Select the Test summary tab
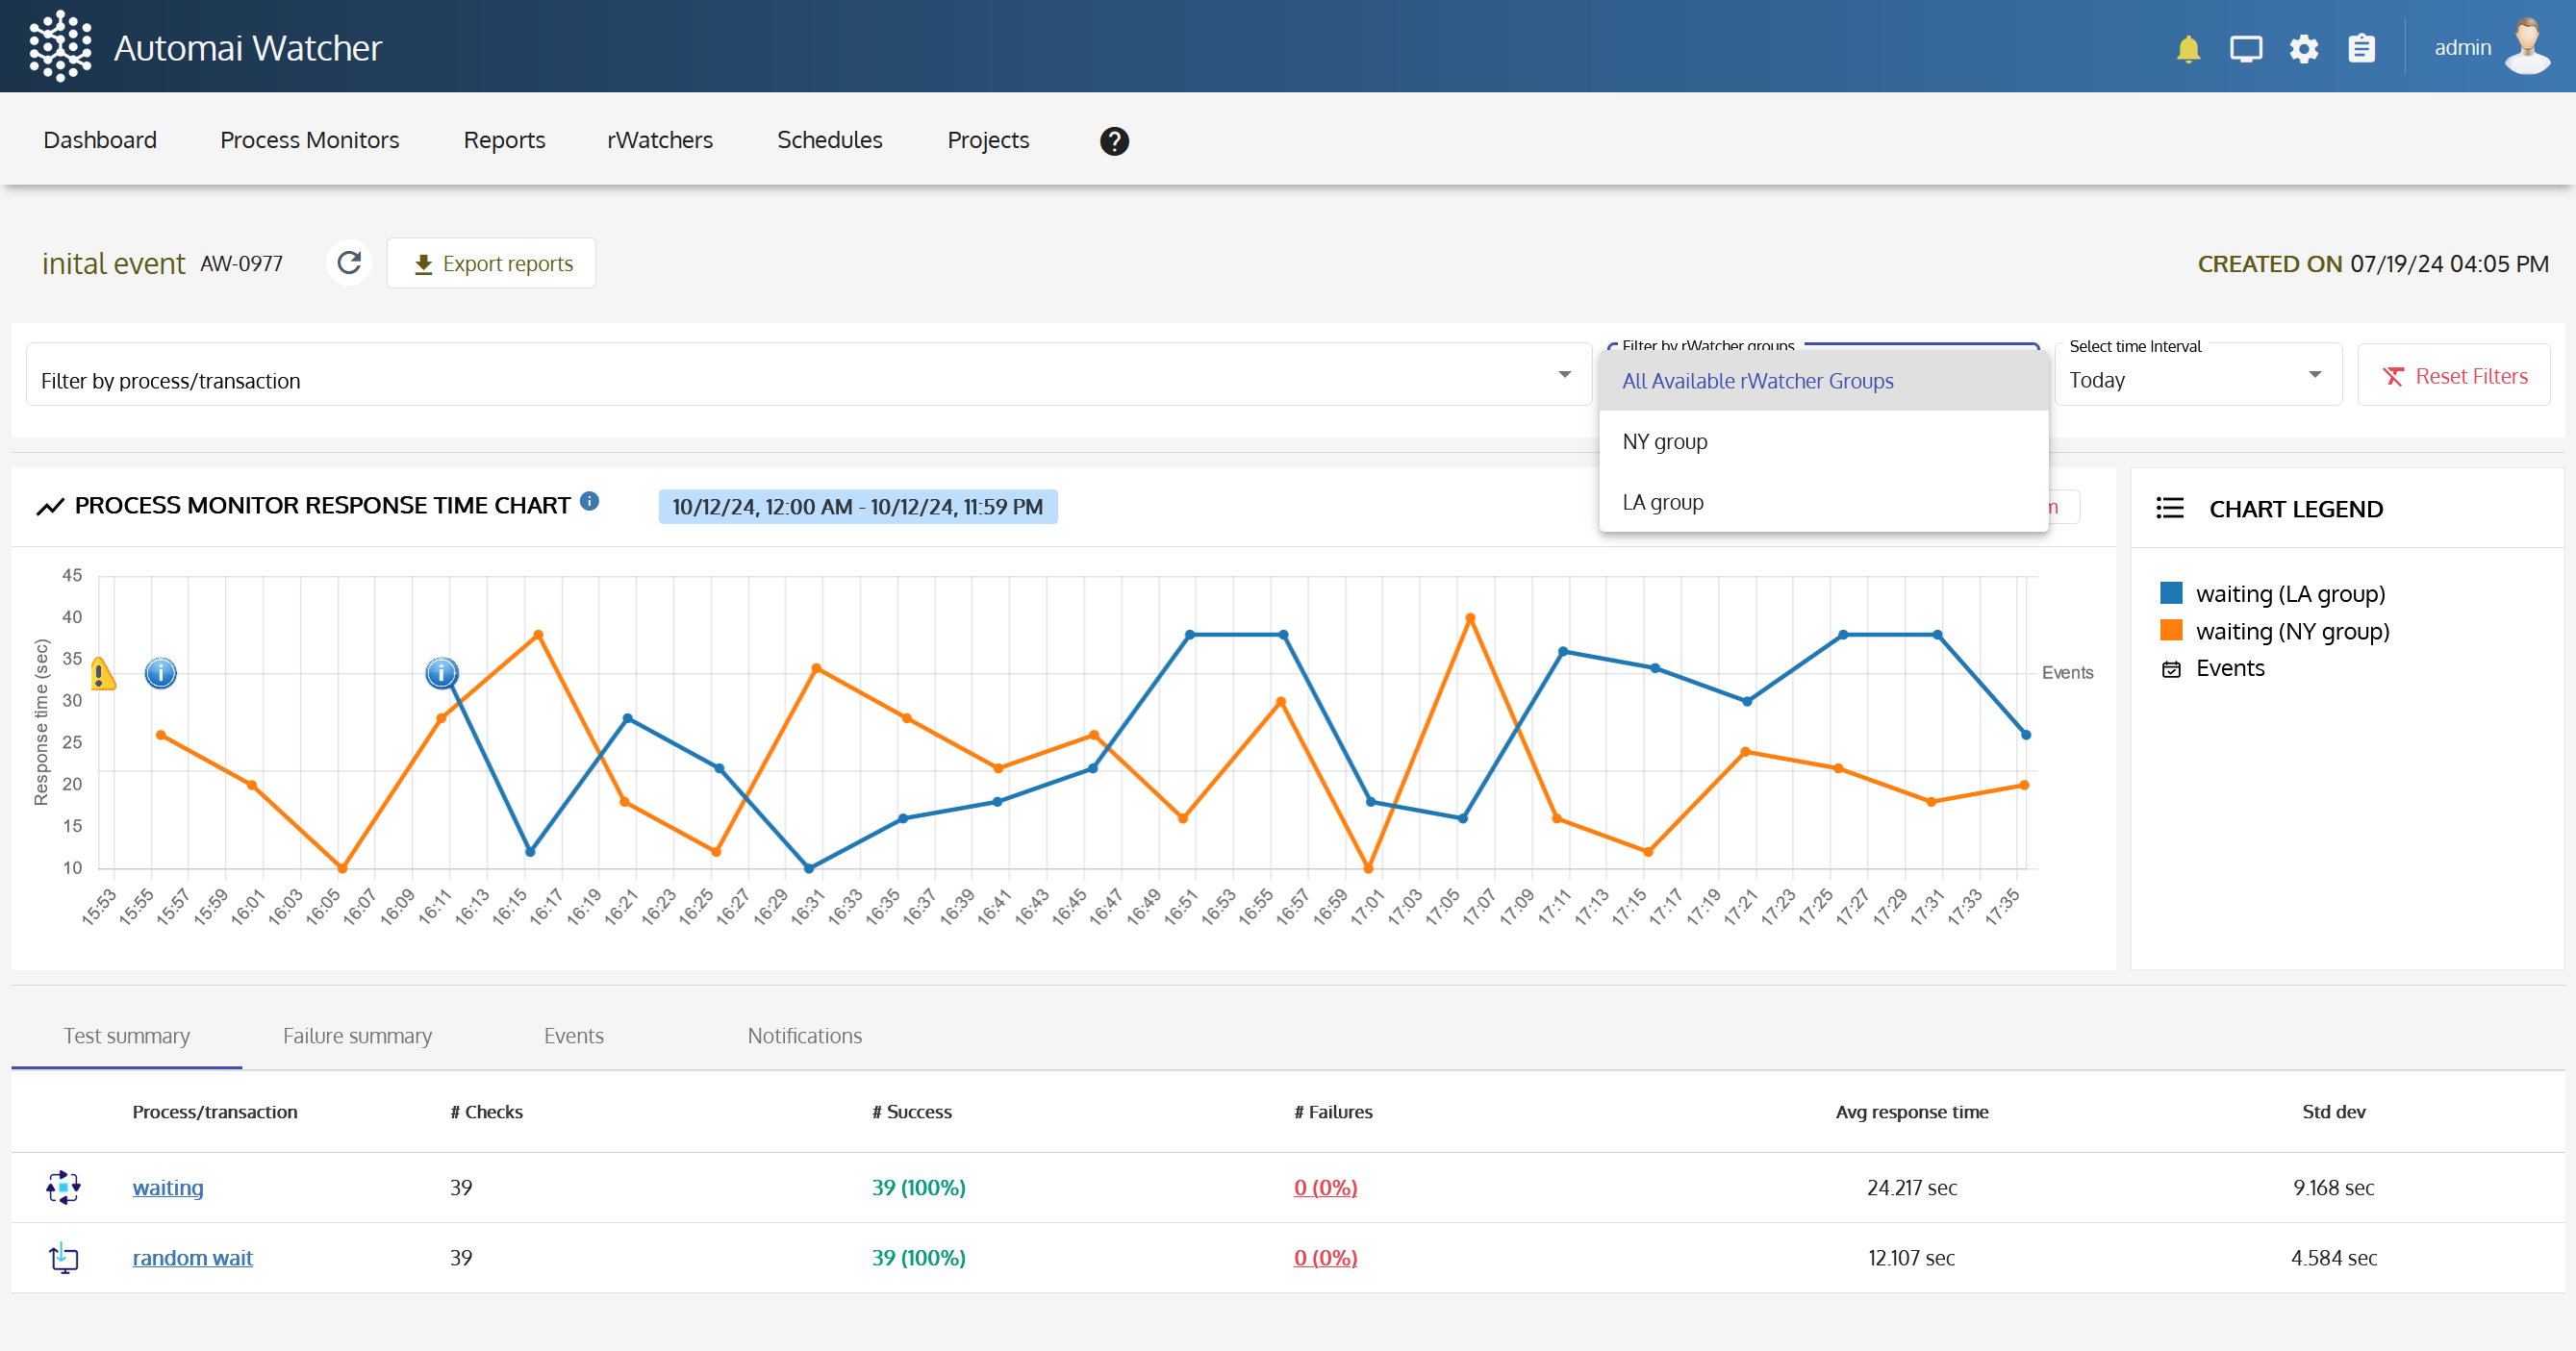The image size is (2576, 1351). point(127,1036)
